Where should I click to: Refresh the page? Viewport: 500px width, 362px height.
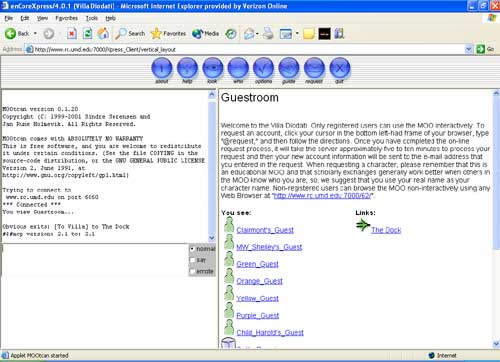click(87, 34)
